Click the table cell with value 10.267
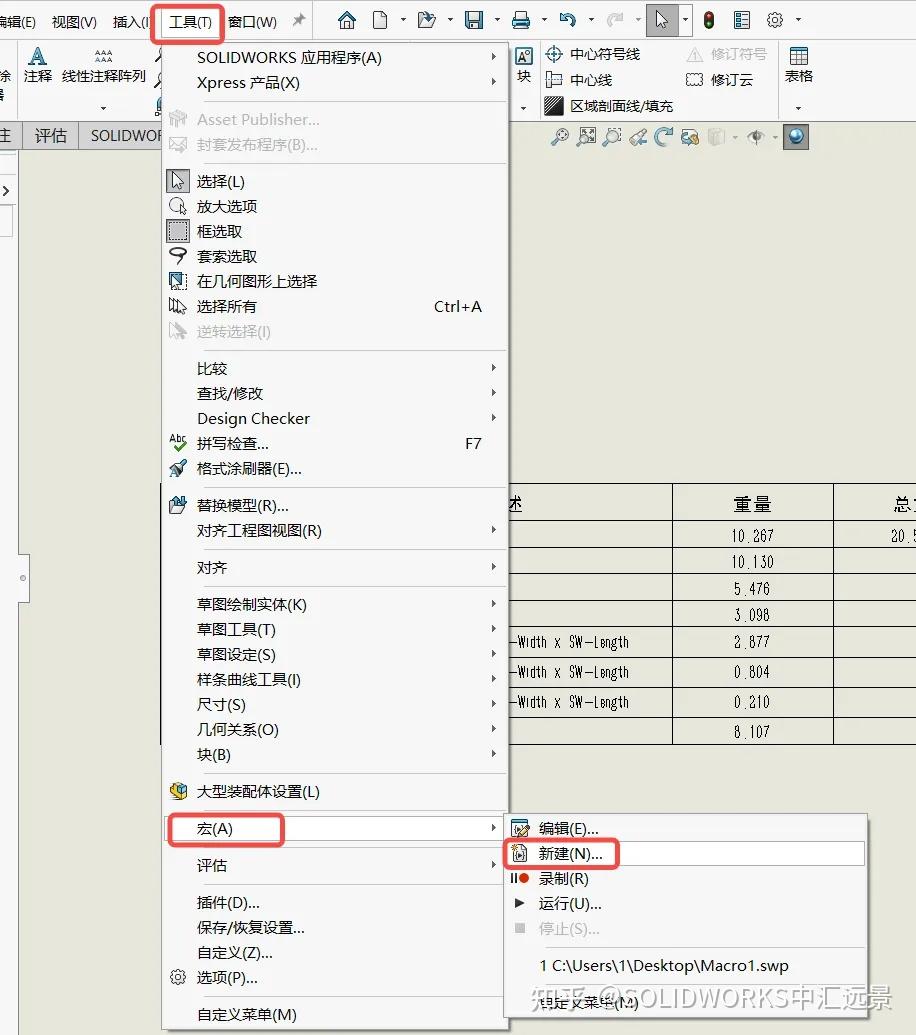916x1035 pixels. 752,535
